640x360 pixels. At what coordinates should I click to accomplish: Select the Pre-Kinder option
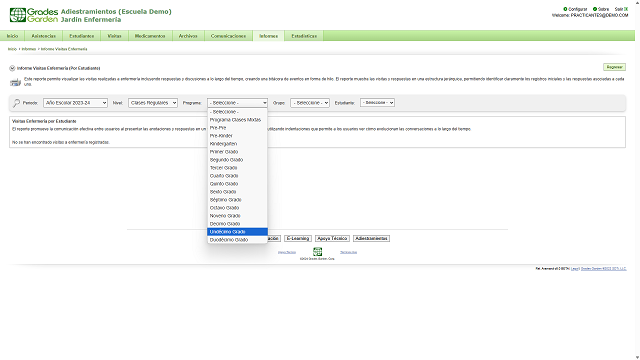point(237,136)
